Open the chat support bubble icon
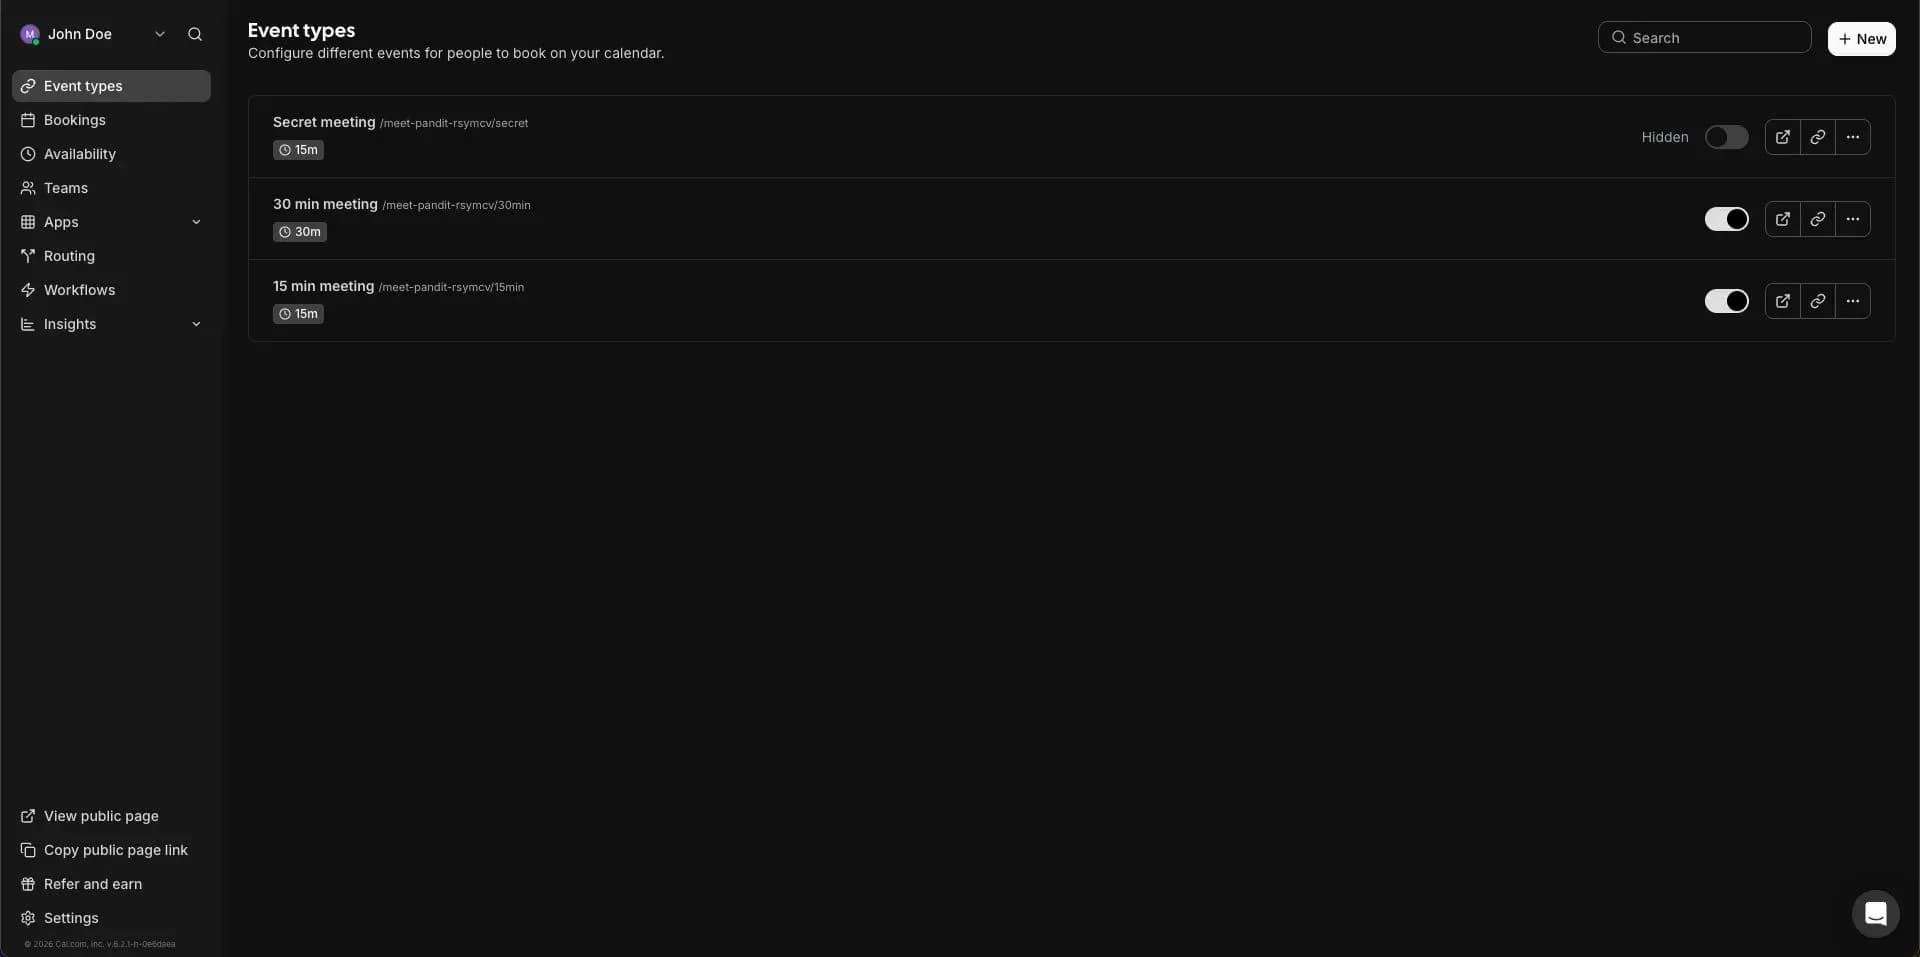This screenshot has height=957, width=1920. coord(1875,913)
